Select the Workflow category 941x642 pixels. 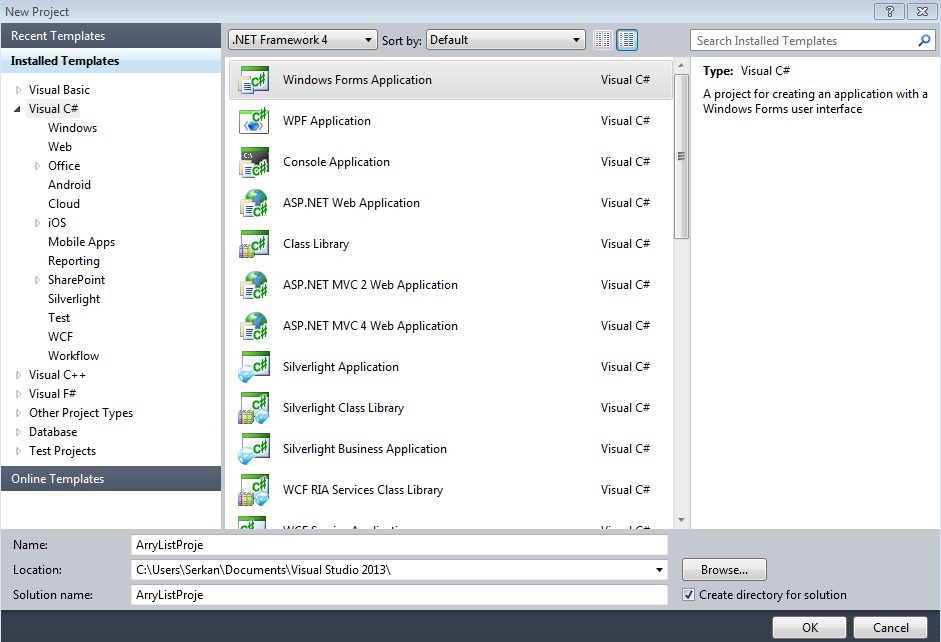tap(74, 356)
